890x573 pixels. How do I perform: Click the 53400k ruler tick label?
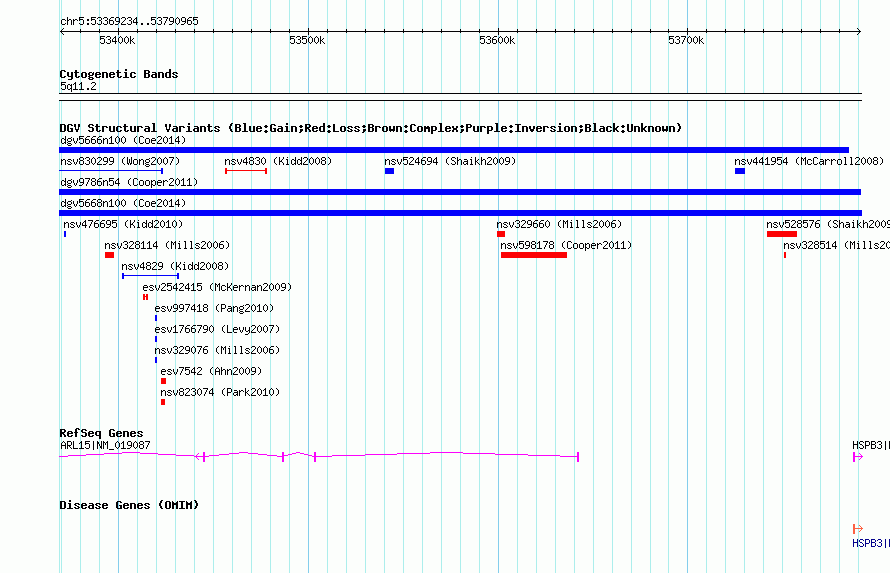(x=117, y=40)
